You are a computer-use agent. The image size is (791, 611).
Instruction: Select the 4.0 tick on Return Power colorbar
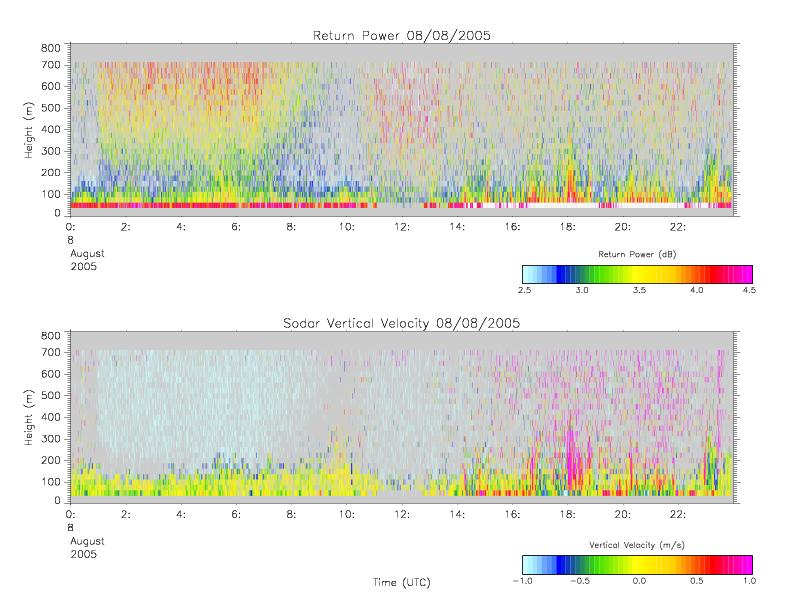pos(697,290)
